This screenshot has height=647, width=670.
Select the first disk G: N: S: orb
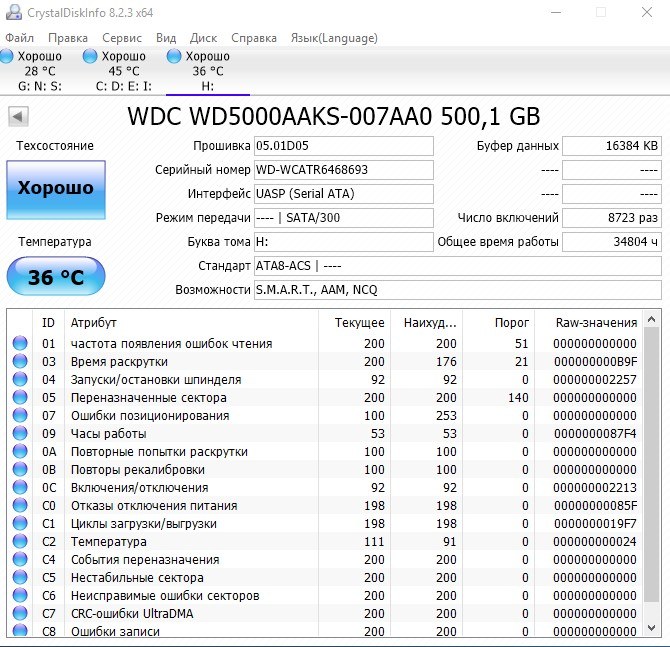pos(7,57)
